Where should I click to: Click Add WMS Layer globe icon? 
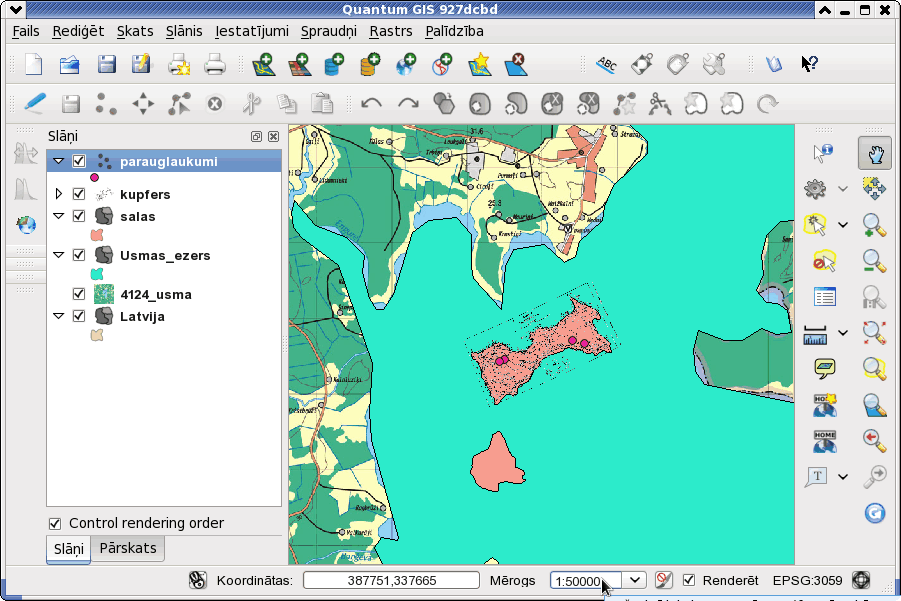click(x=406, y=64)
